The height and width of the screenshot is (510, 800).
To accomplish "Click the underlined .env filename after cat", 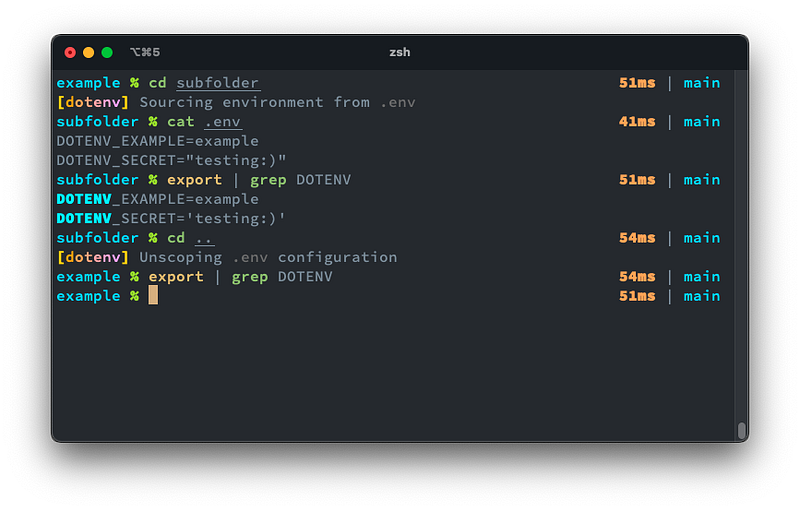I will coord(222,122).
